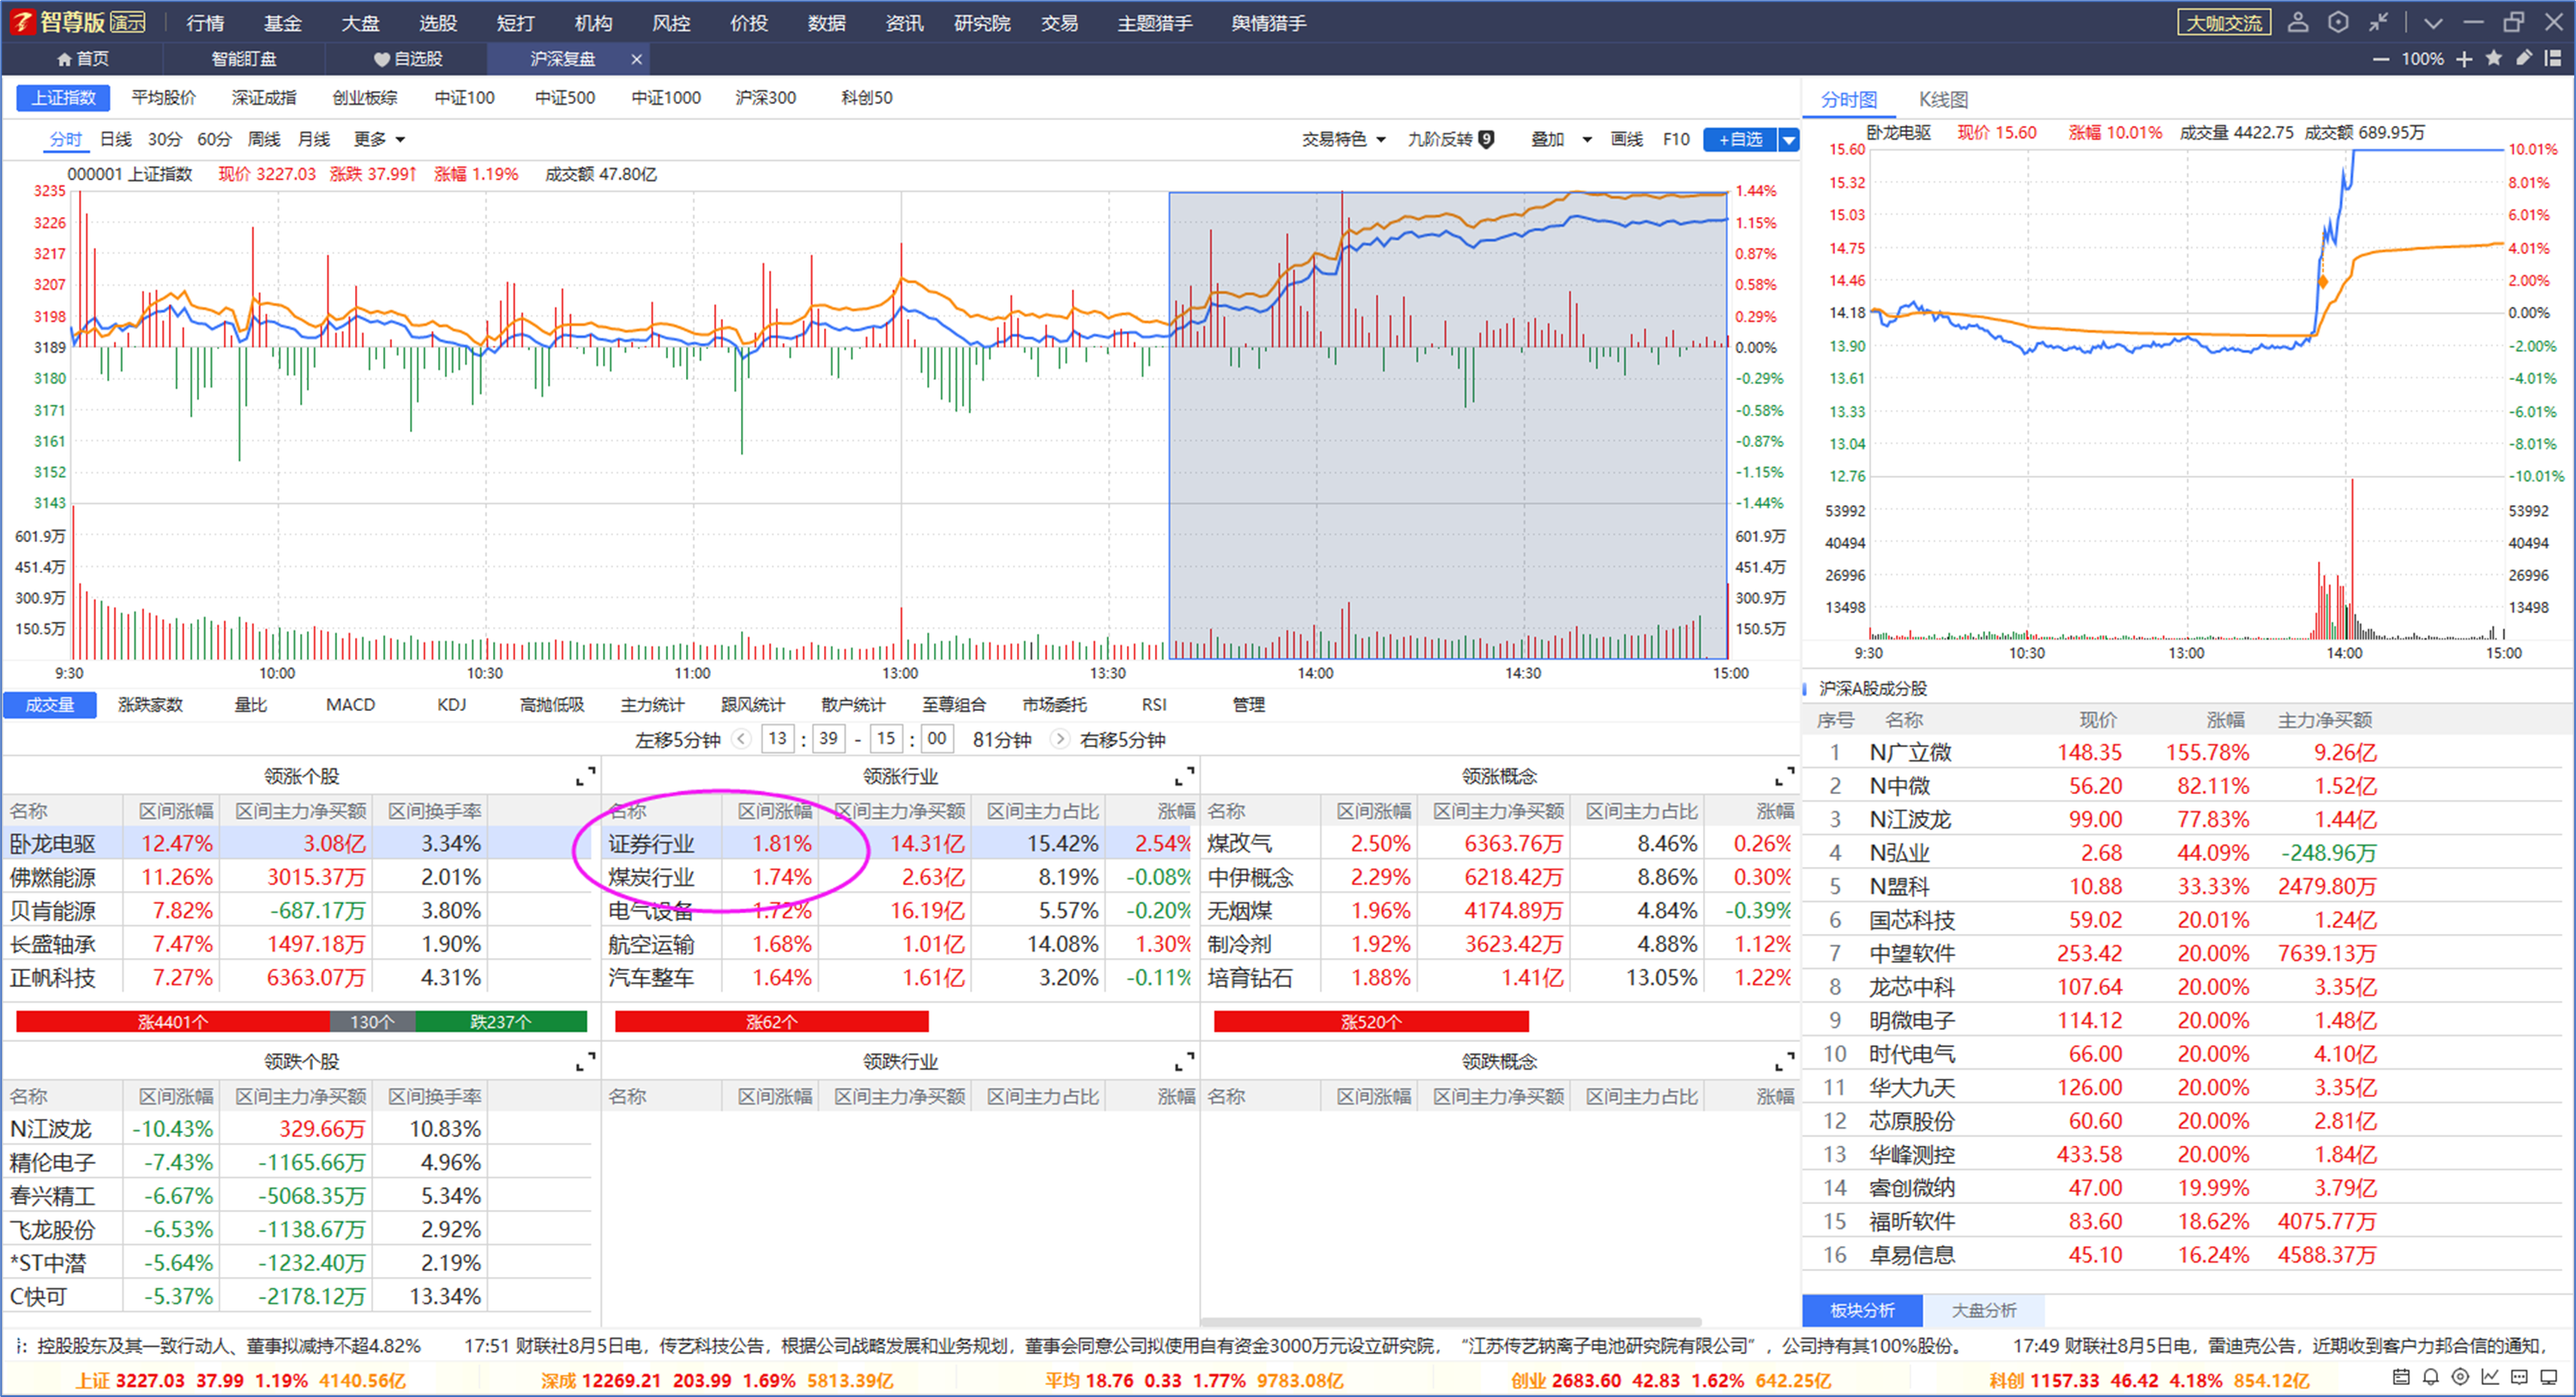This screenshot has width=2576, height=1397.
Task: Close the 沪深复盘 tab
Action: (636, 59)
